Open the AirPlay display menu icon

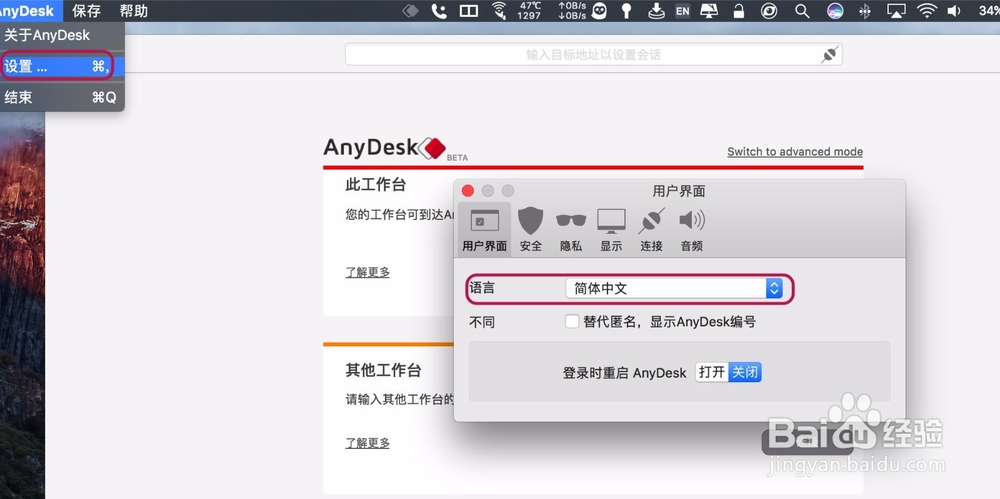pyautogui.click(x=896, y=11)
